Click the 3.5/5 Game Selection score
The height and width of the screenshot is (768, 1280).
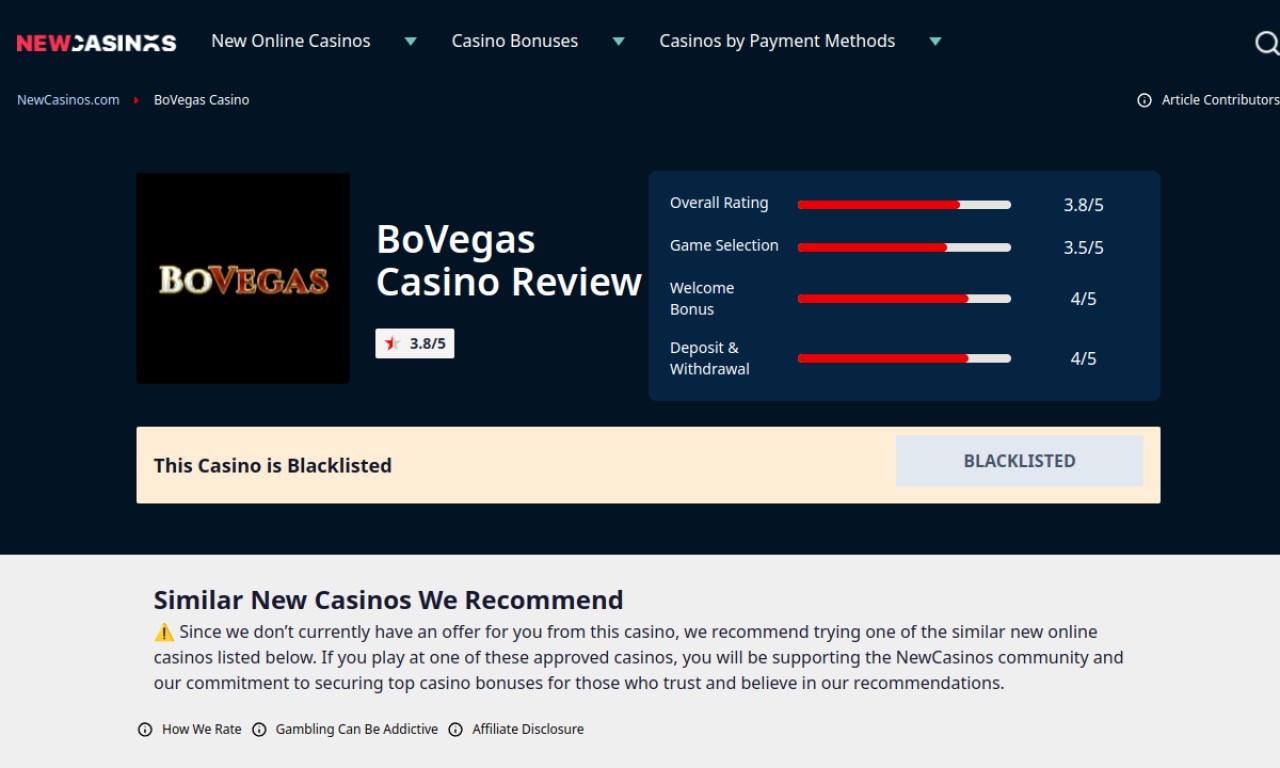tap(1083, 247)
